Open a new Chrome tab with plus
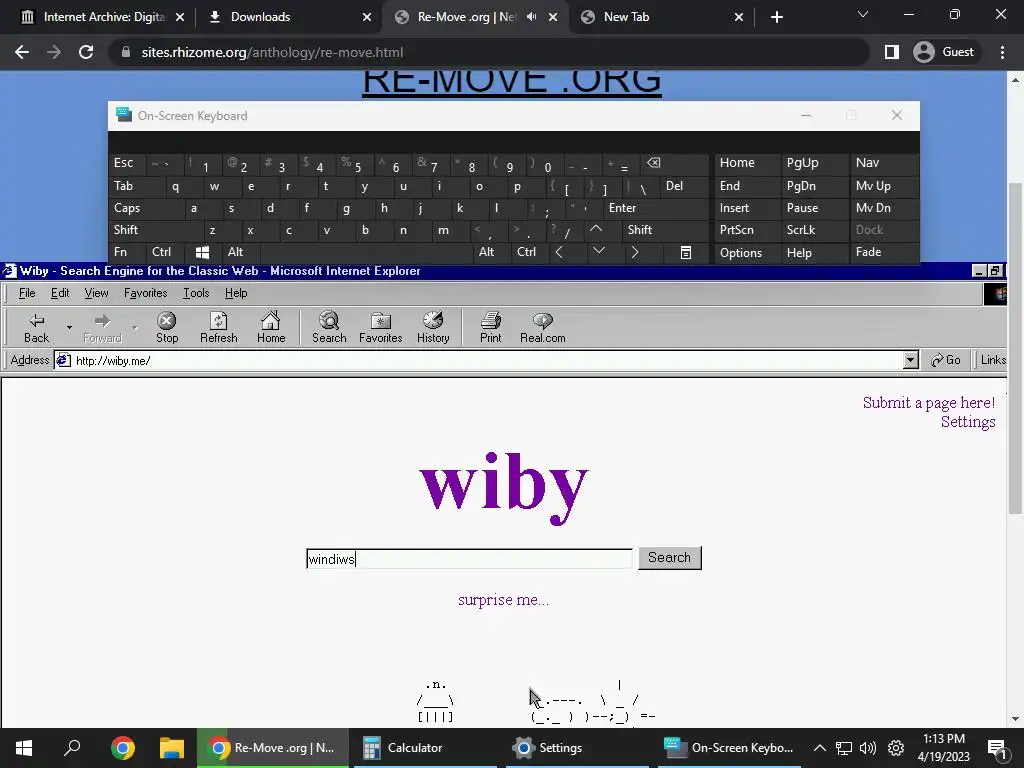Screen dimensions: 1024x768 776,17
